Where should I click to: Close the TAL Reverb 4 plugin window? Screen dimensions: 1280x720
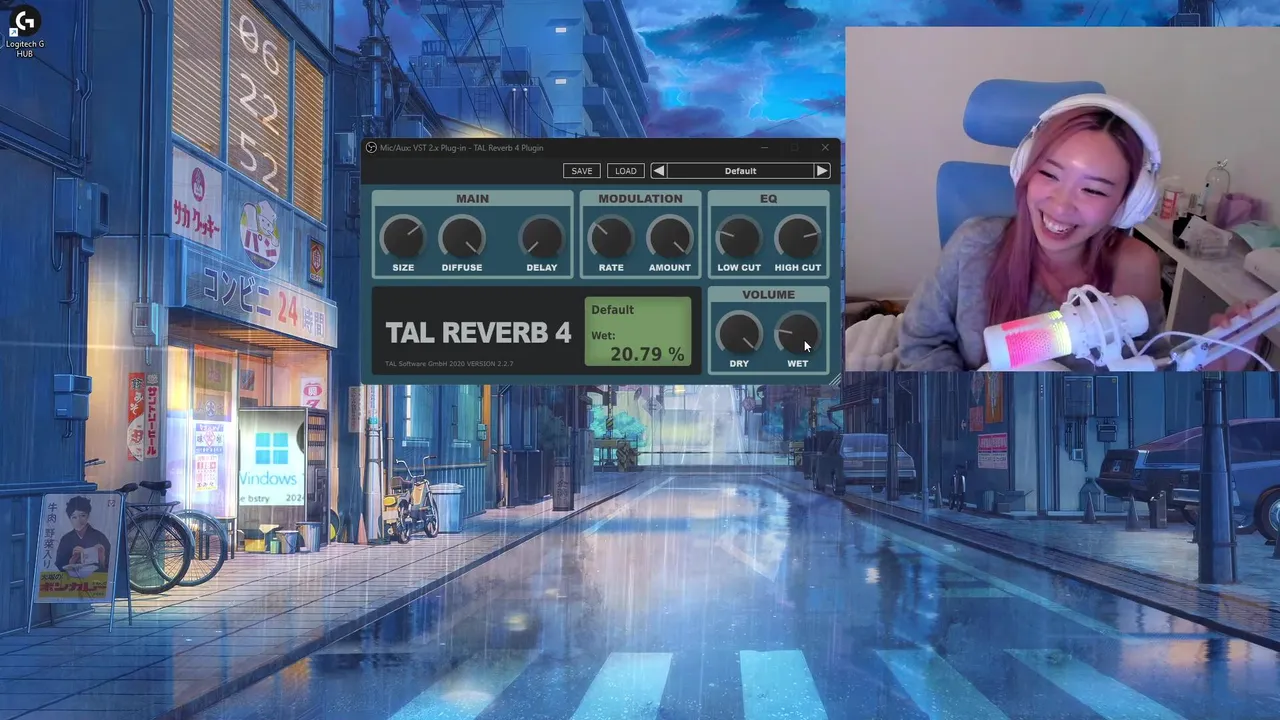[825, 148]
